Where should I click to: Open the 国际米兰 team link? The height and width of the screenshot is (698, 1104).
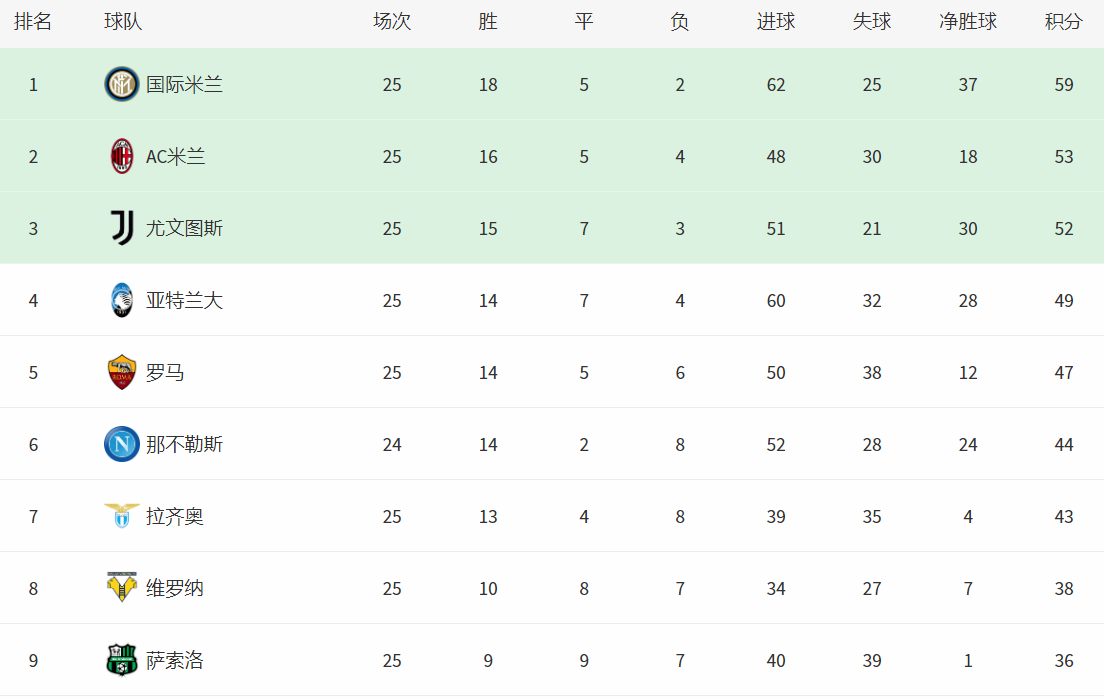(x=184, y=85)
